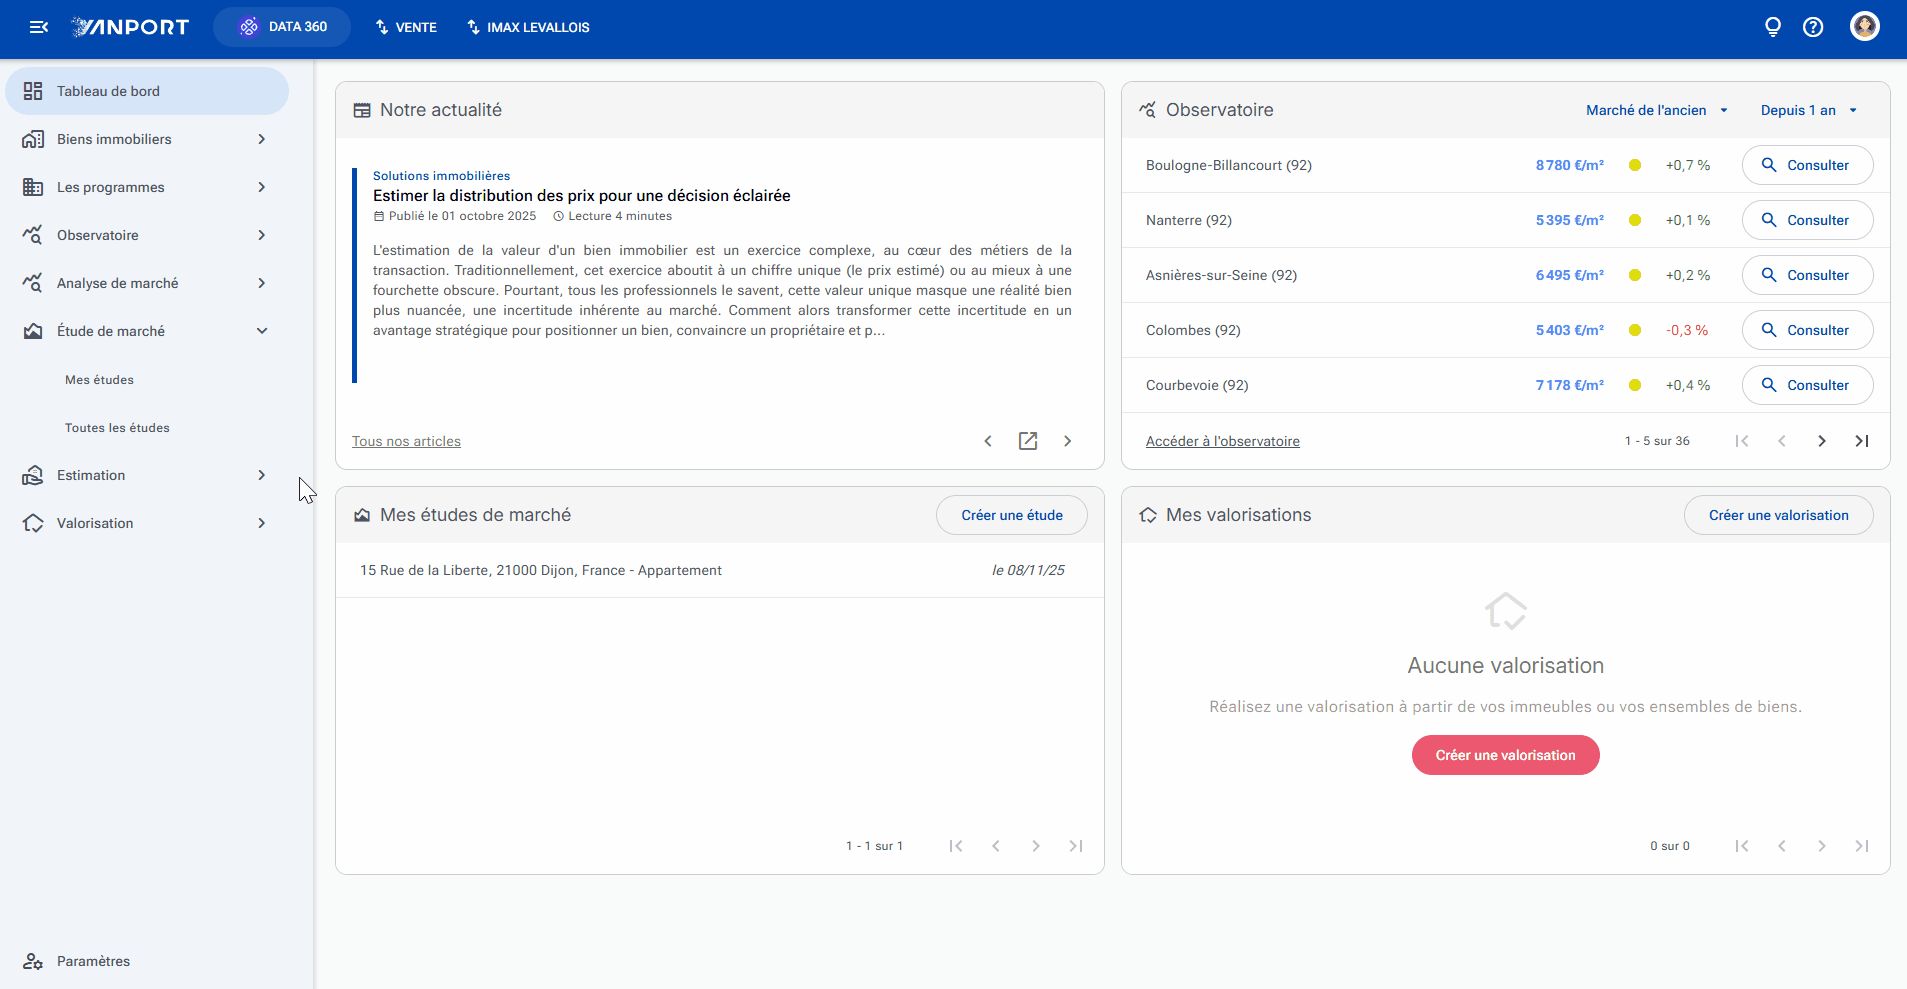Click the Colombes yellow status dot

(x=1635, y=330)
